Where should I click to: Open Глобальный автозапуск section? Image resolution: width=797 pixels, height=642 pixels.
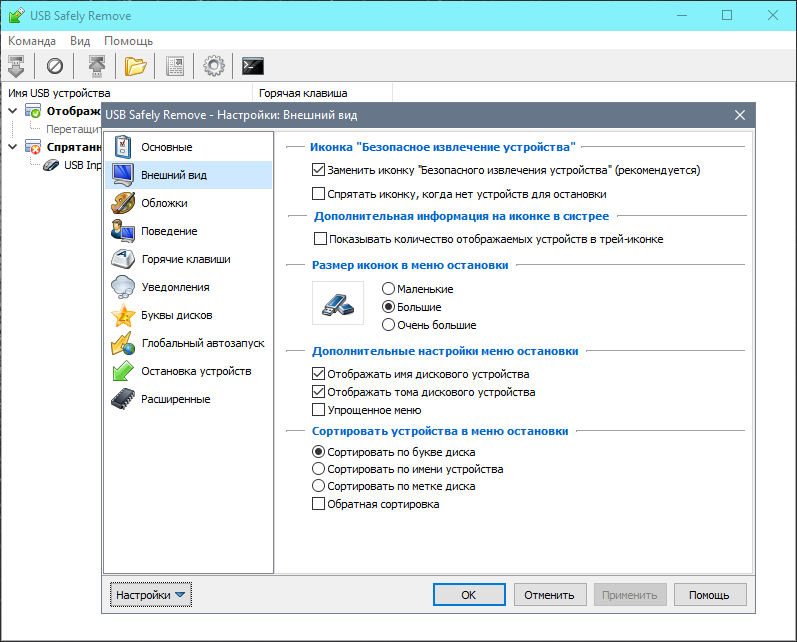[x=202, y=343]
